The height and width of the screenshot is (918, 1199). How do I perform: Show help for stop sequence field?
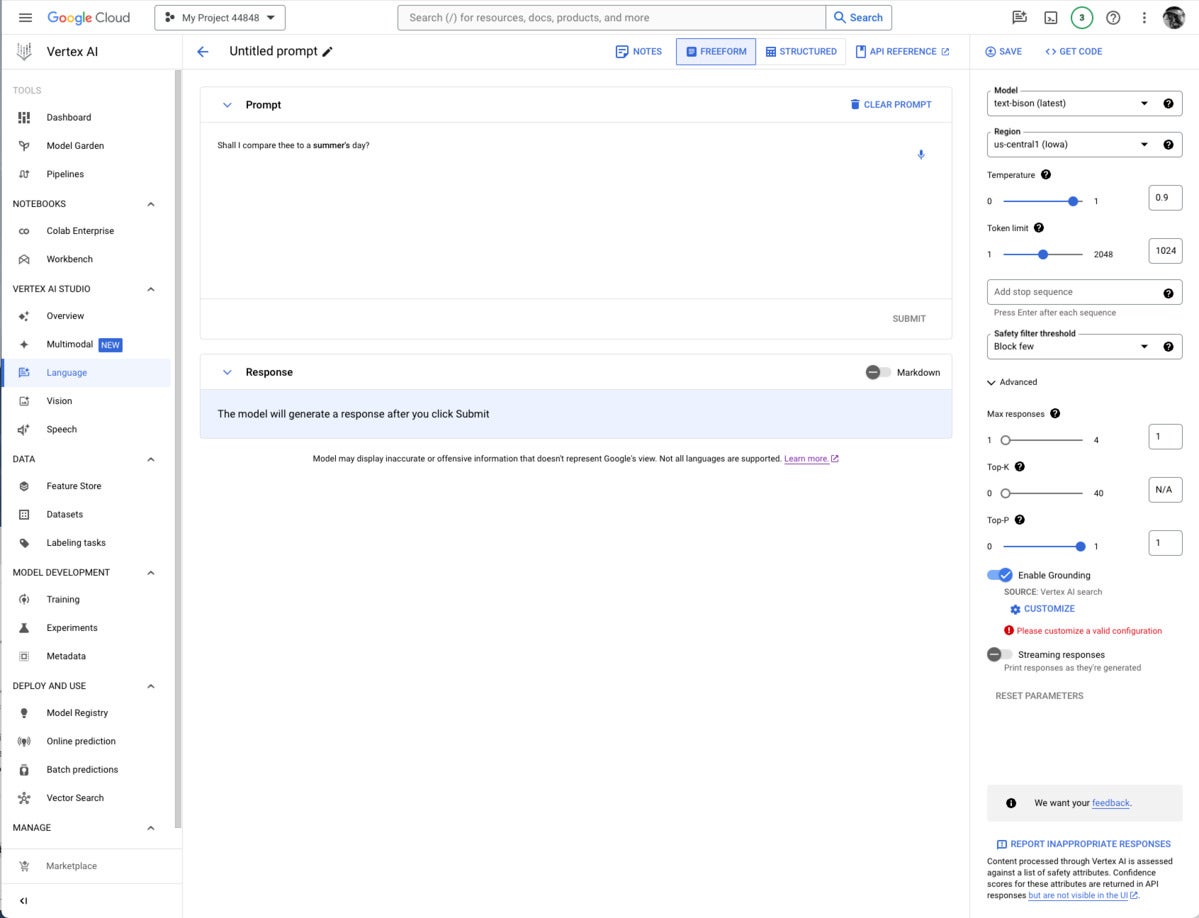tap(1168, 293)
